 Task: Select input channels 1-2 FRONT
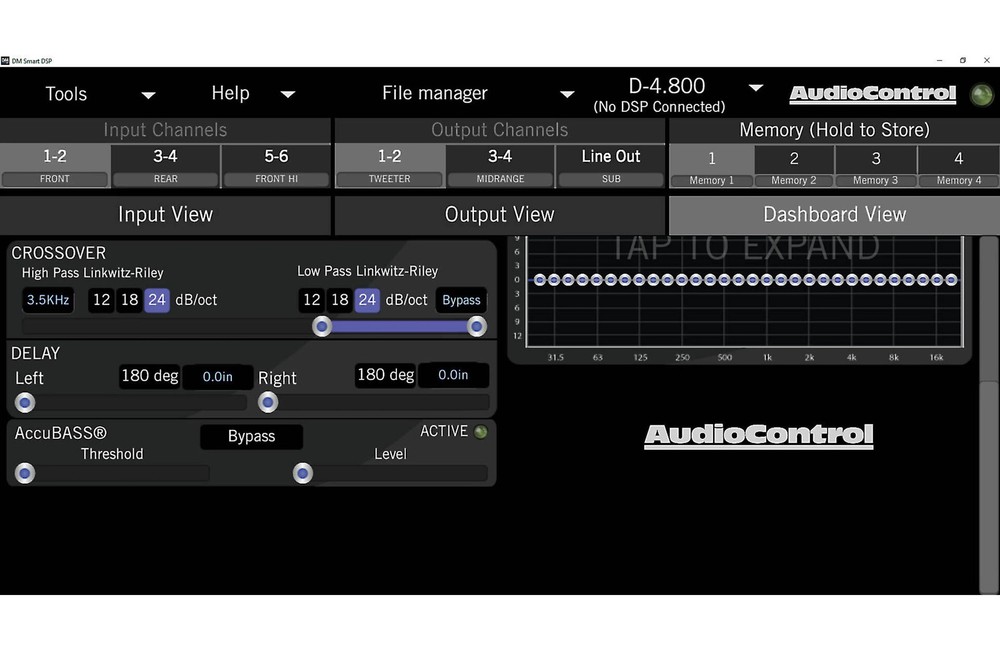(55, 166)
